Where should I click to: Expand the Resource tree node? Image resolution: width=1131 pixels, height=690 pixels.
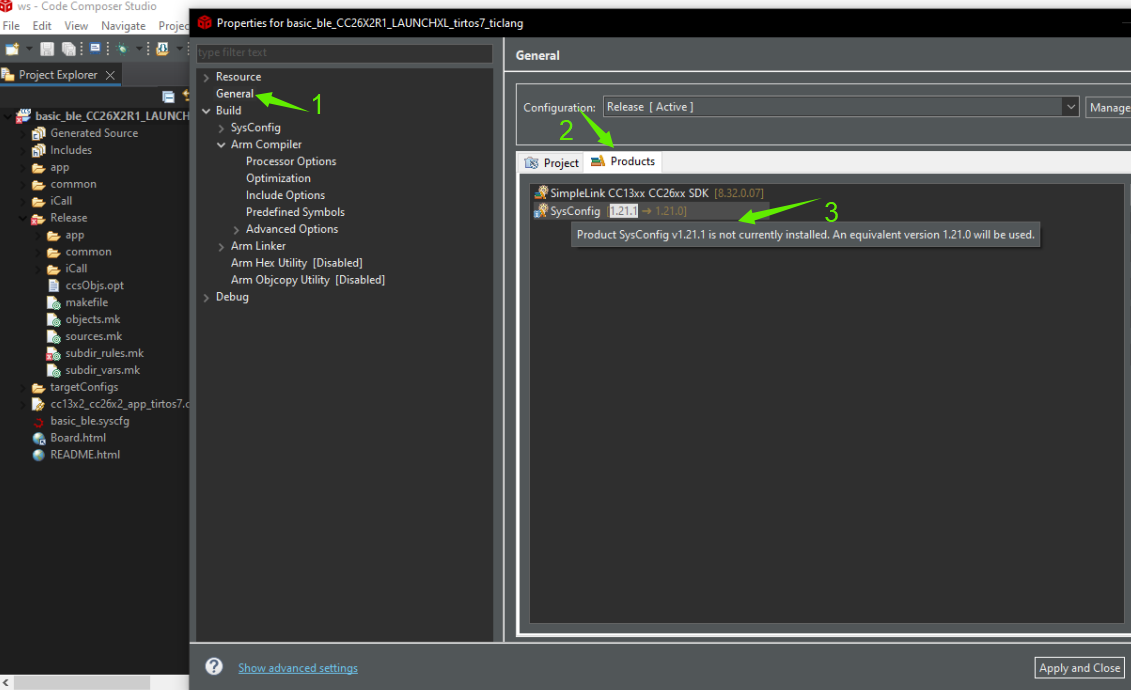coord(206,77)
